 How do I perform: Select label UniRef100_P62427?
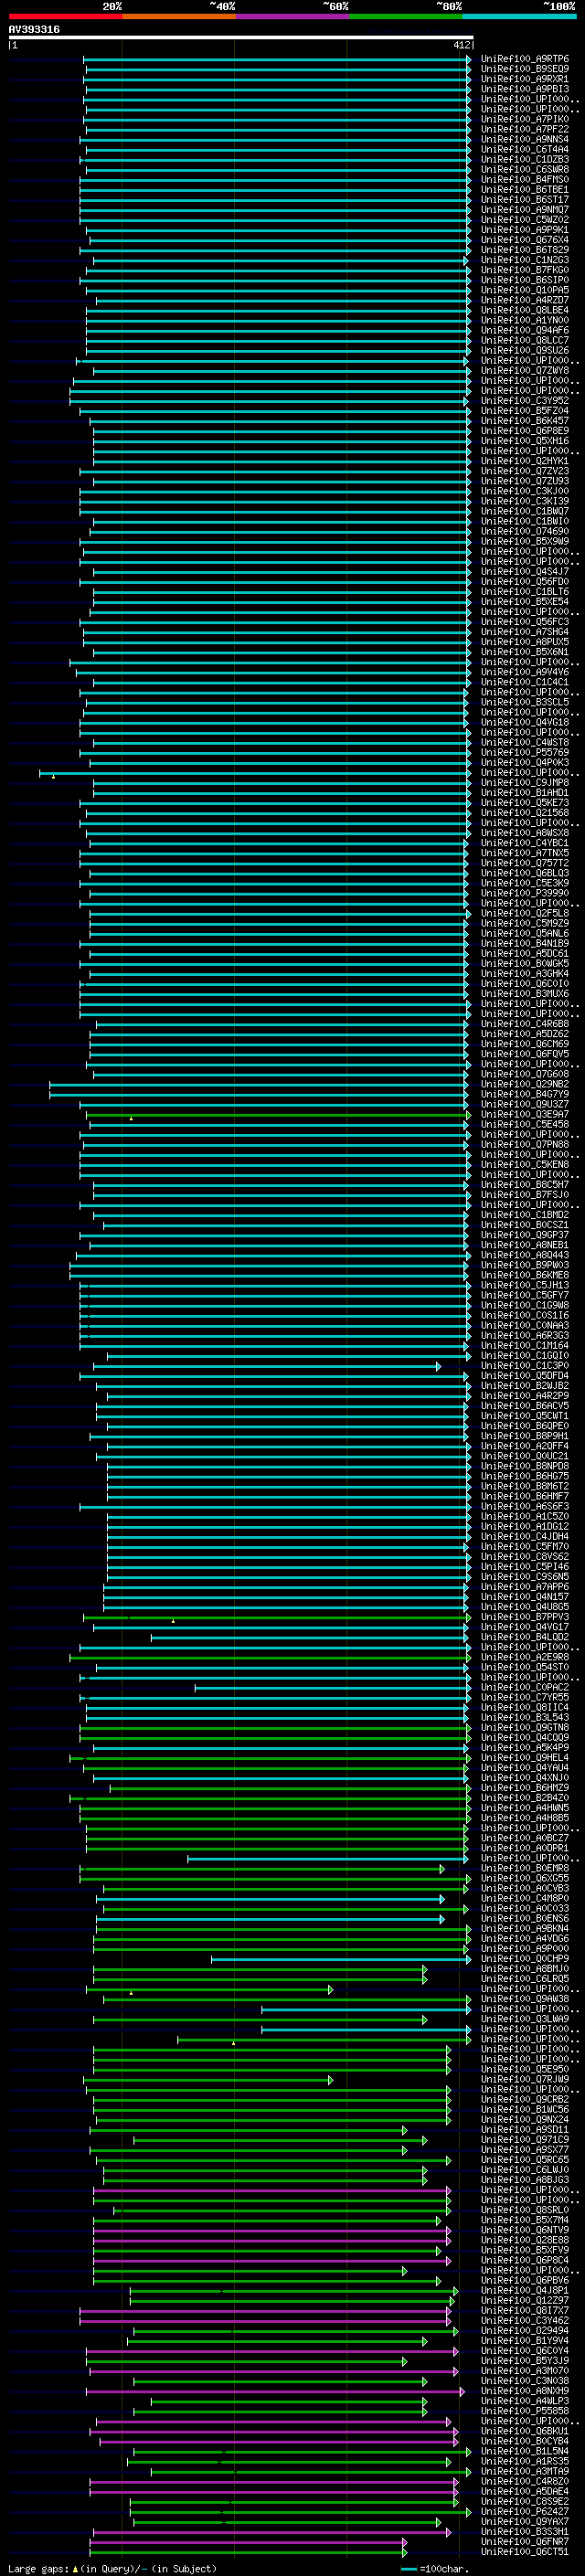(525, 2511)
